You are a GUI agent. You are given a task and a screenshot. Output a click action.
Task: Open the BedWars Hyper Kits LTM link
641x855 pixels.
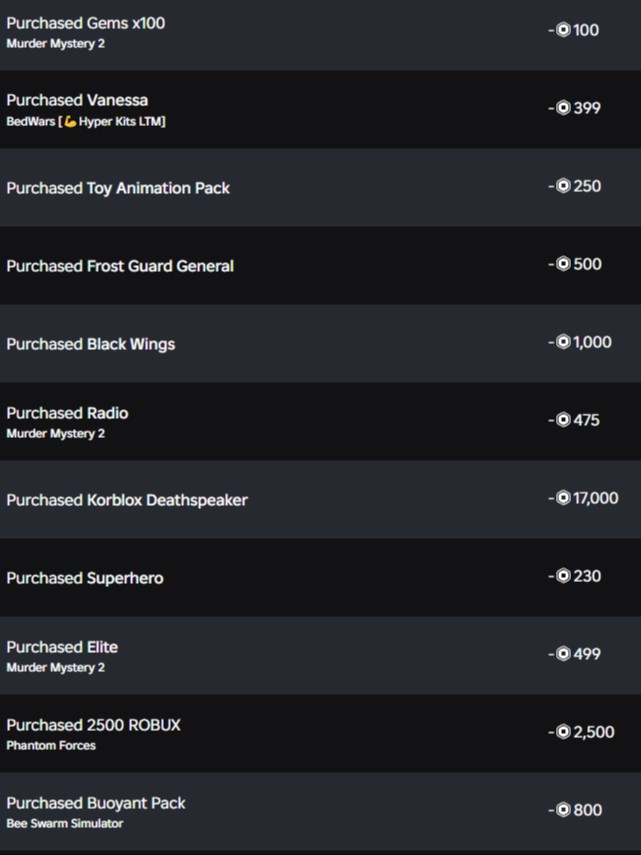click(x=86, y=122)
